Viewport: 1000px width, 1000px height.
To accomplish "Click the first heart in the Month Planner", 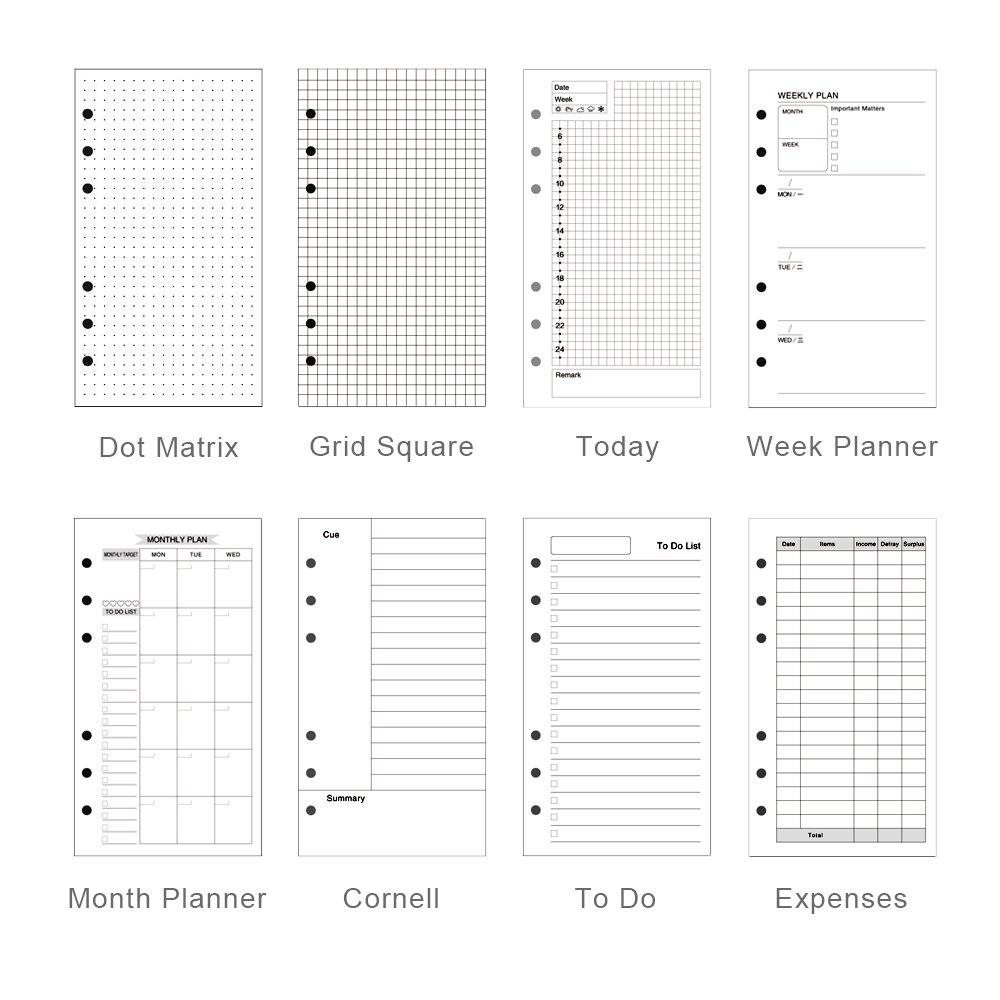I will tap(106, 603).
